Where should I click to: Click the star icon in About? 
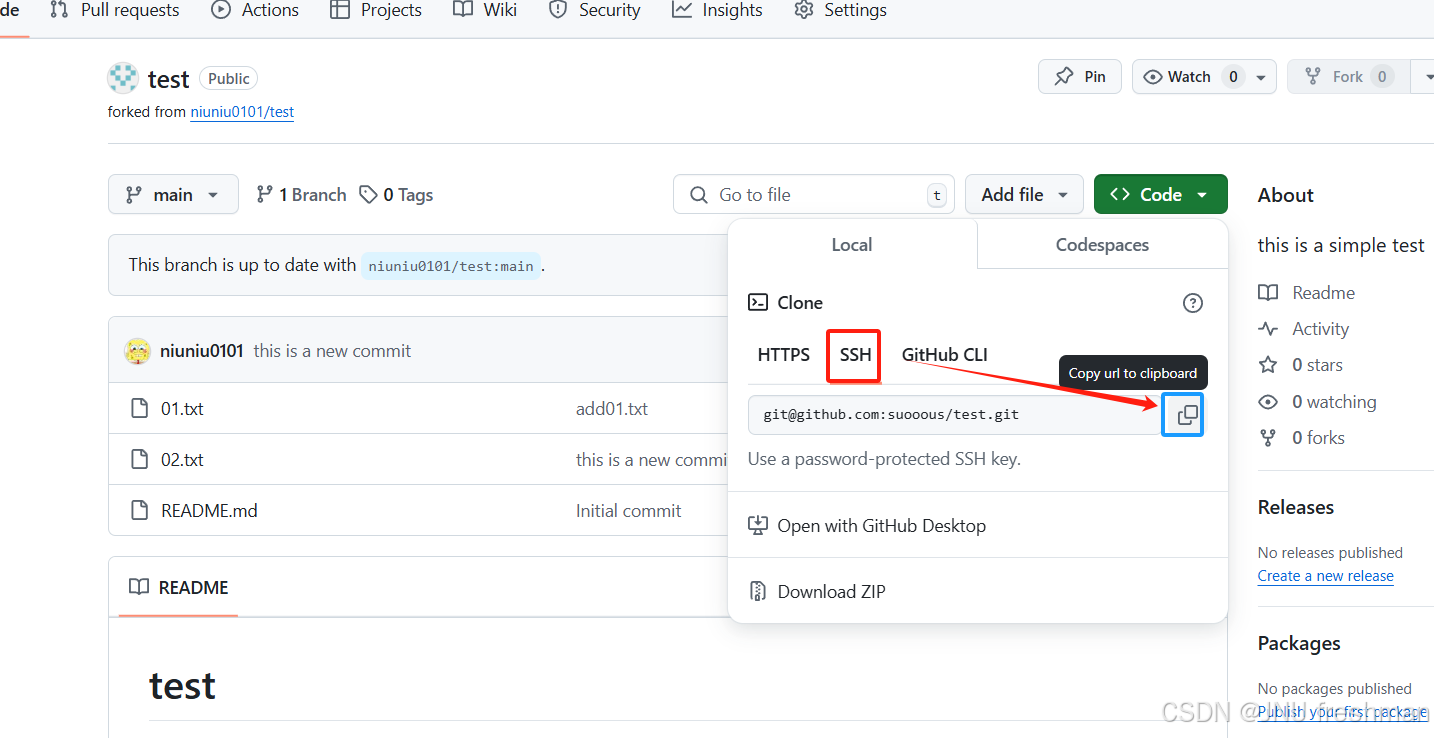pos(1268,365)
